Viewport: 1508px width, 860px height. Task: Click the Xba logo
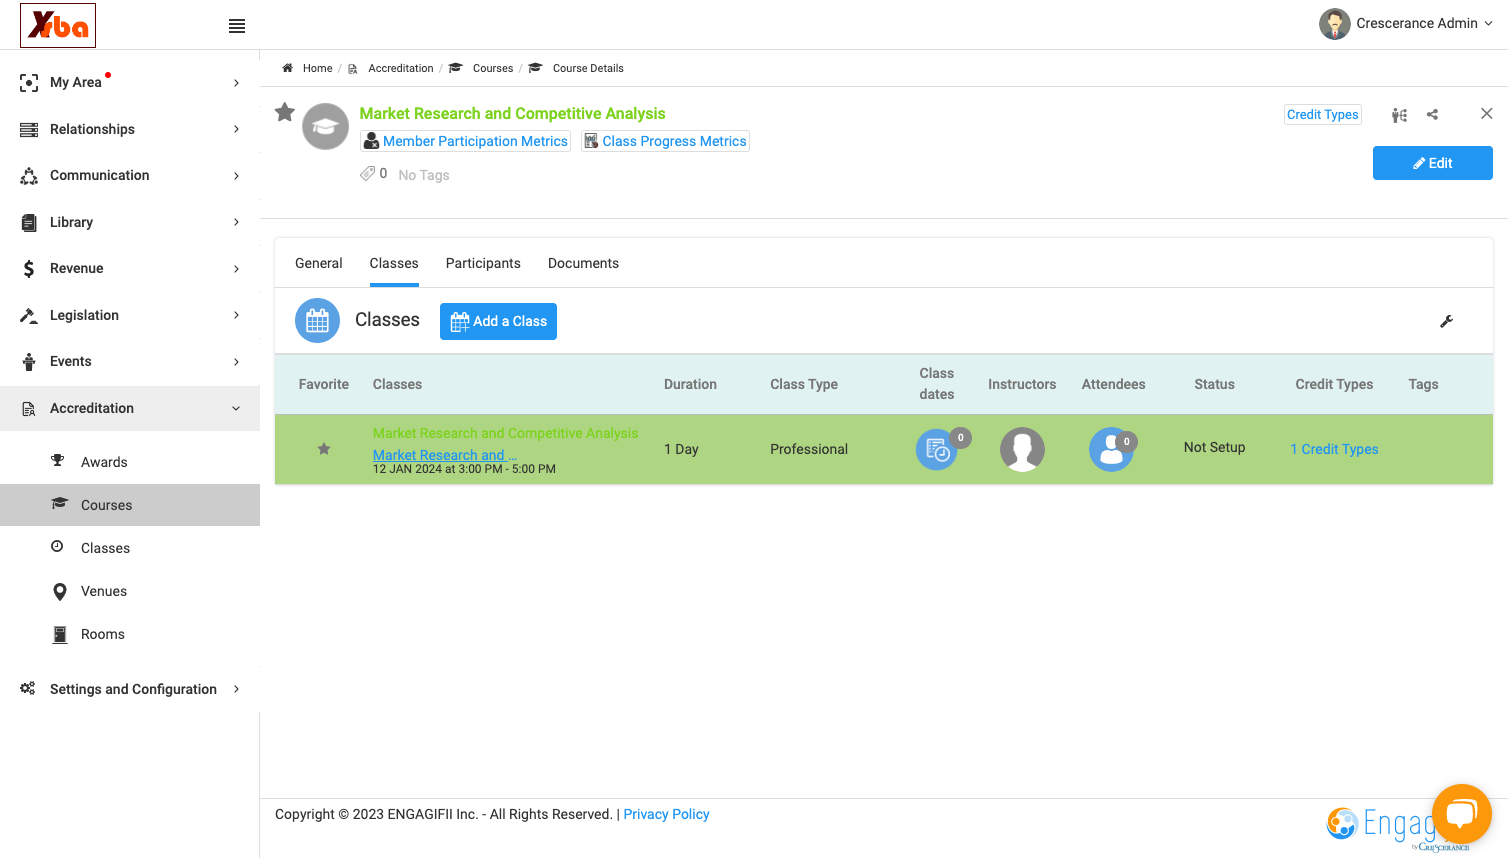(x=58, y=25)
